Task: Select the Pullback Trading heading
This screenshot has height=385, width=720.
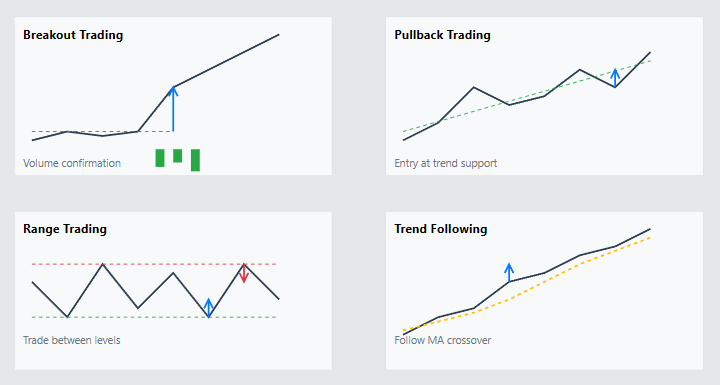Action: point(442,35)
